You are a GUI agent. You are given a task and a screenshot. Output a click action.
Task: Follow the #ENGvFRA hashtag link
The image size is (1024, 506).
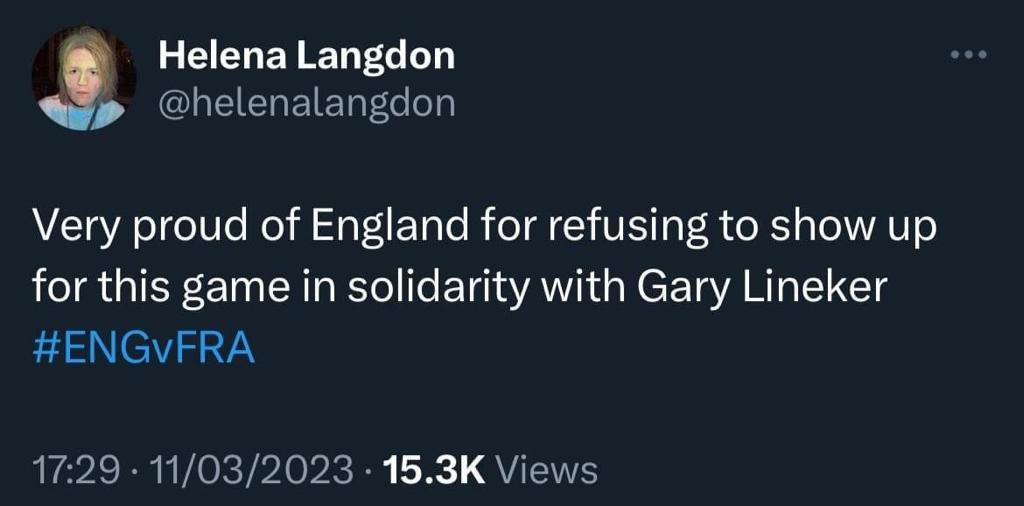(x=144, y=349)
